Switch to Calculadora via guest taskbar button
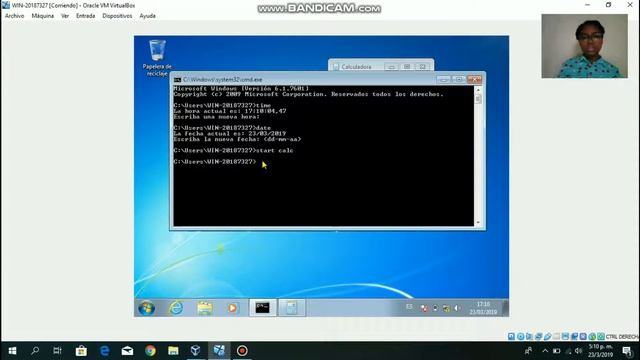 (291, 308)
